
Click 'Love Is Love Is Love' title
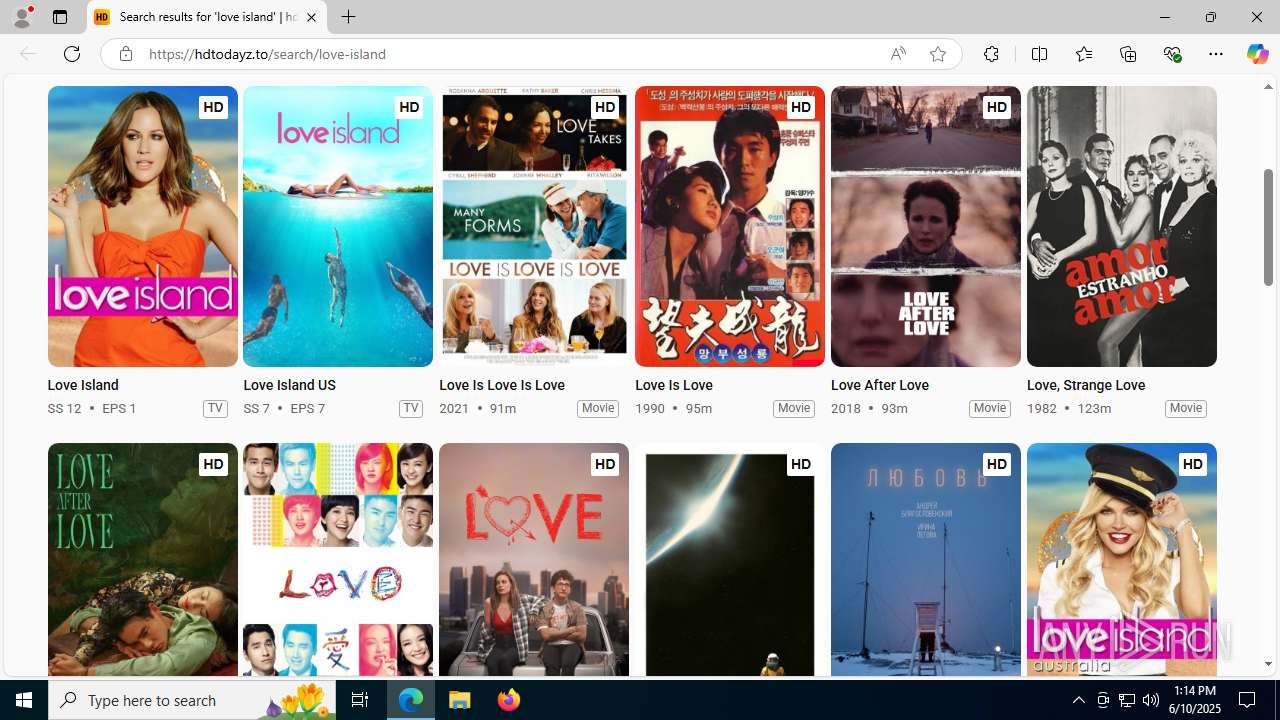(502, 385)
